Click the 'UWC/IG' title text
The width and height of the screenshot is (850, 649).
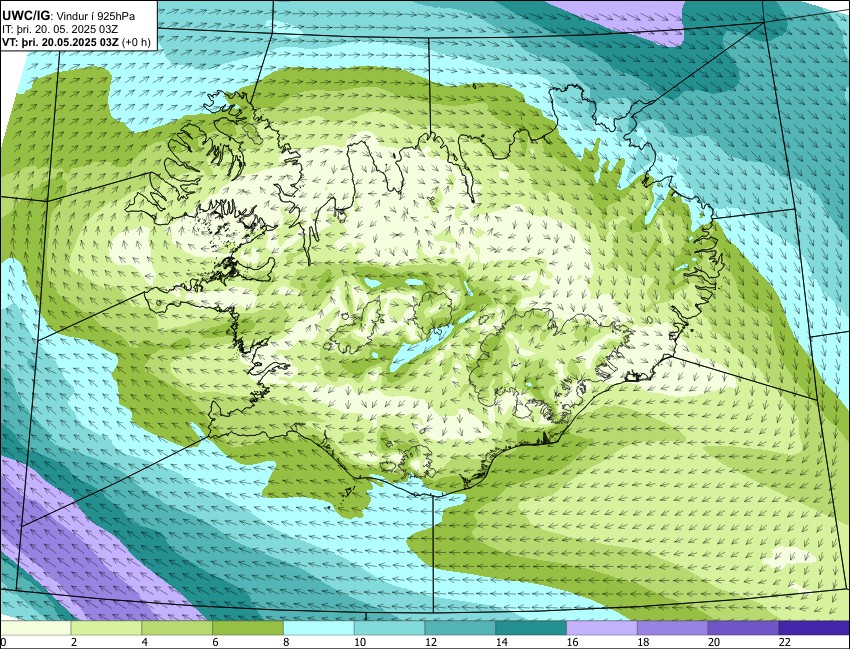click(28, 16)
